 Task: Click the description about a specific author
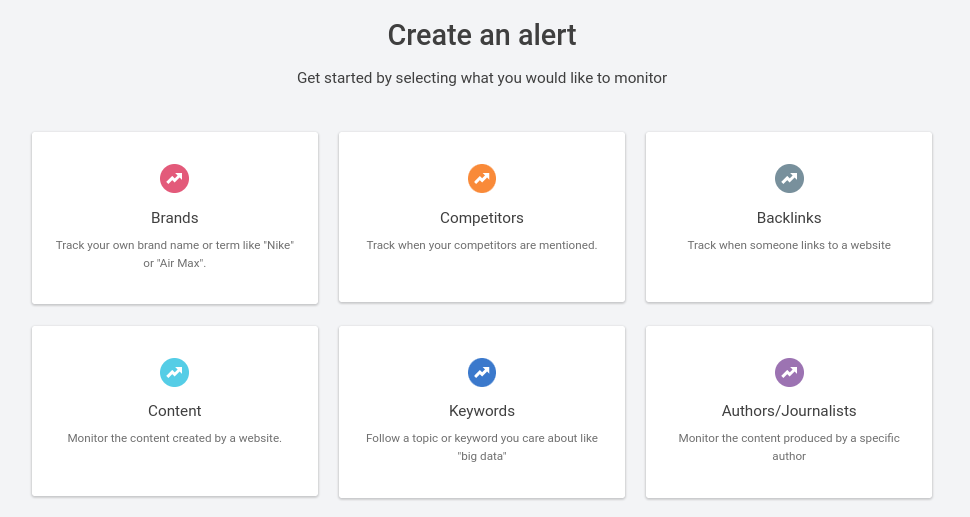coord(789,447)
